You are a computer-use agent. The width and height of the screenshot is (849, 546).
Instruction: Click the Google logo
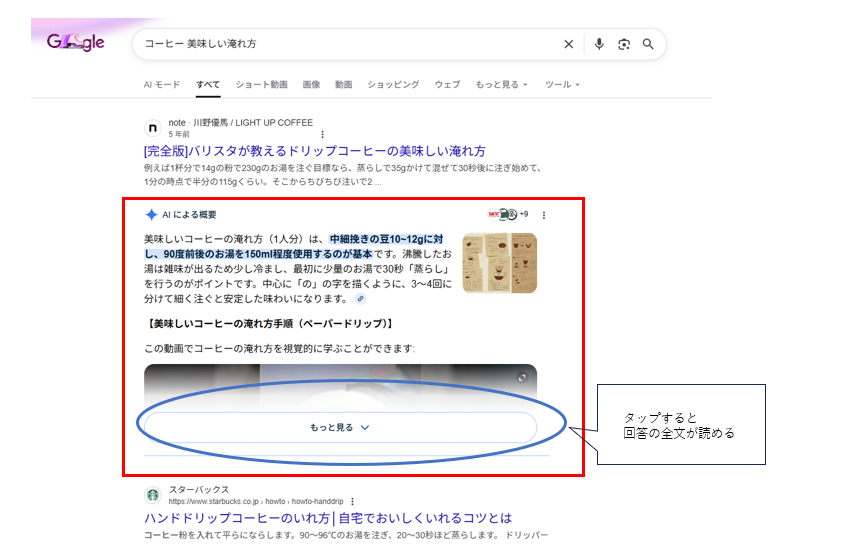tap(75, 43)
